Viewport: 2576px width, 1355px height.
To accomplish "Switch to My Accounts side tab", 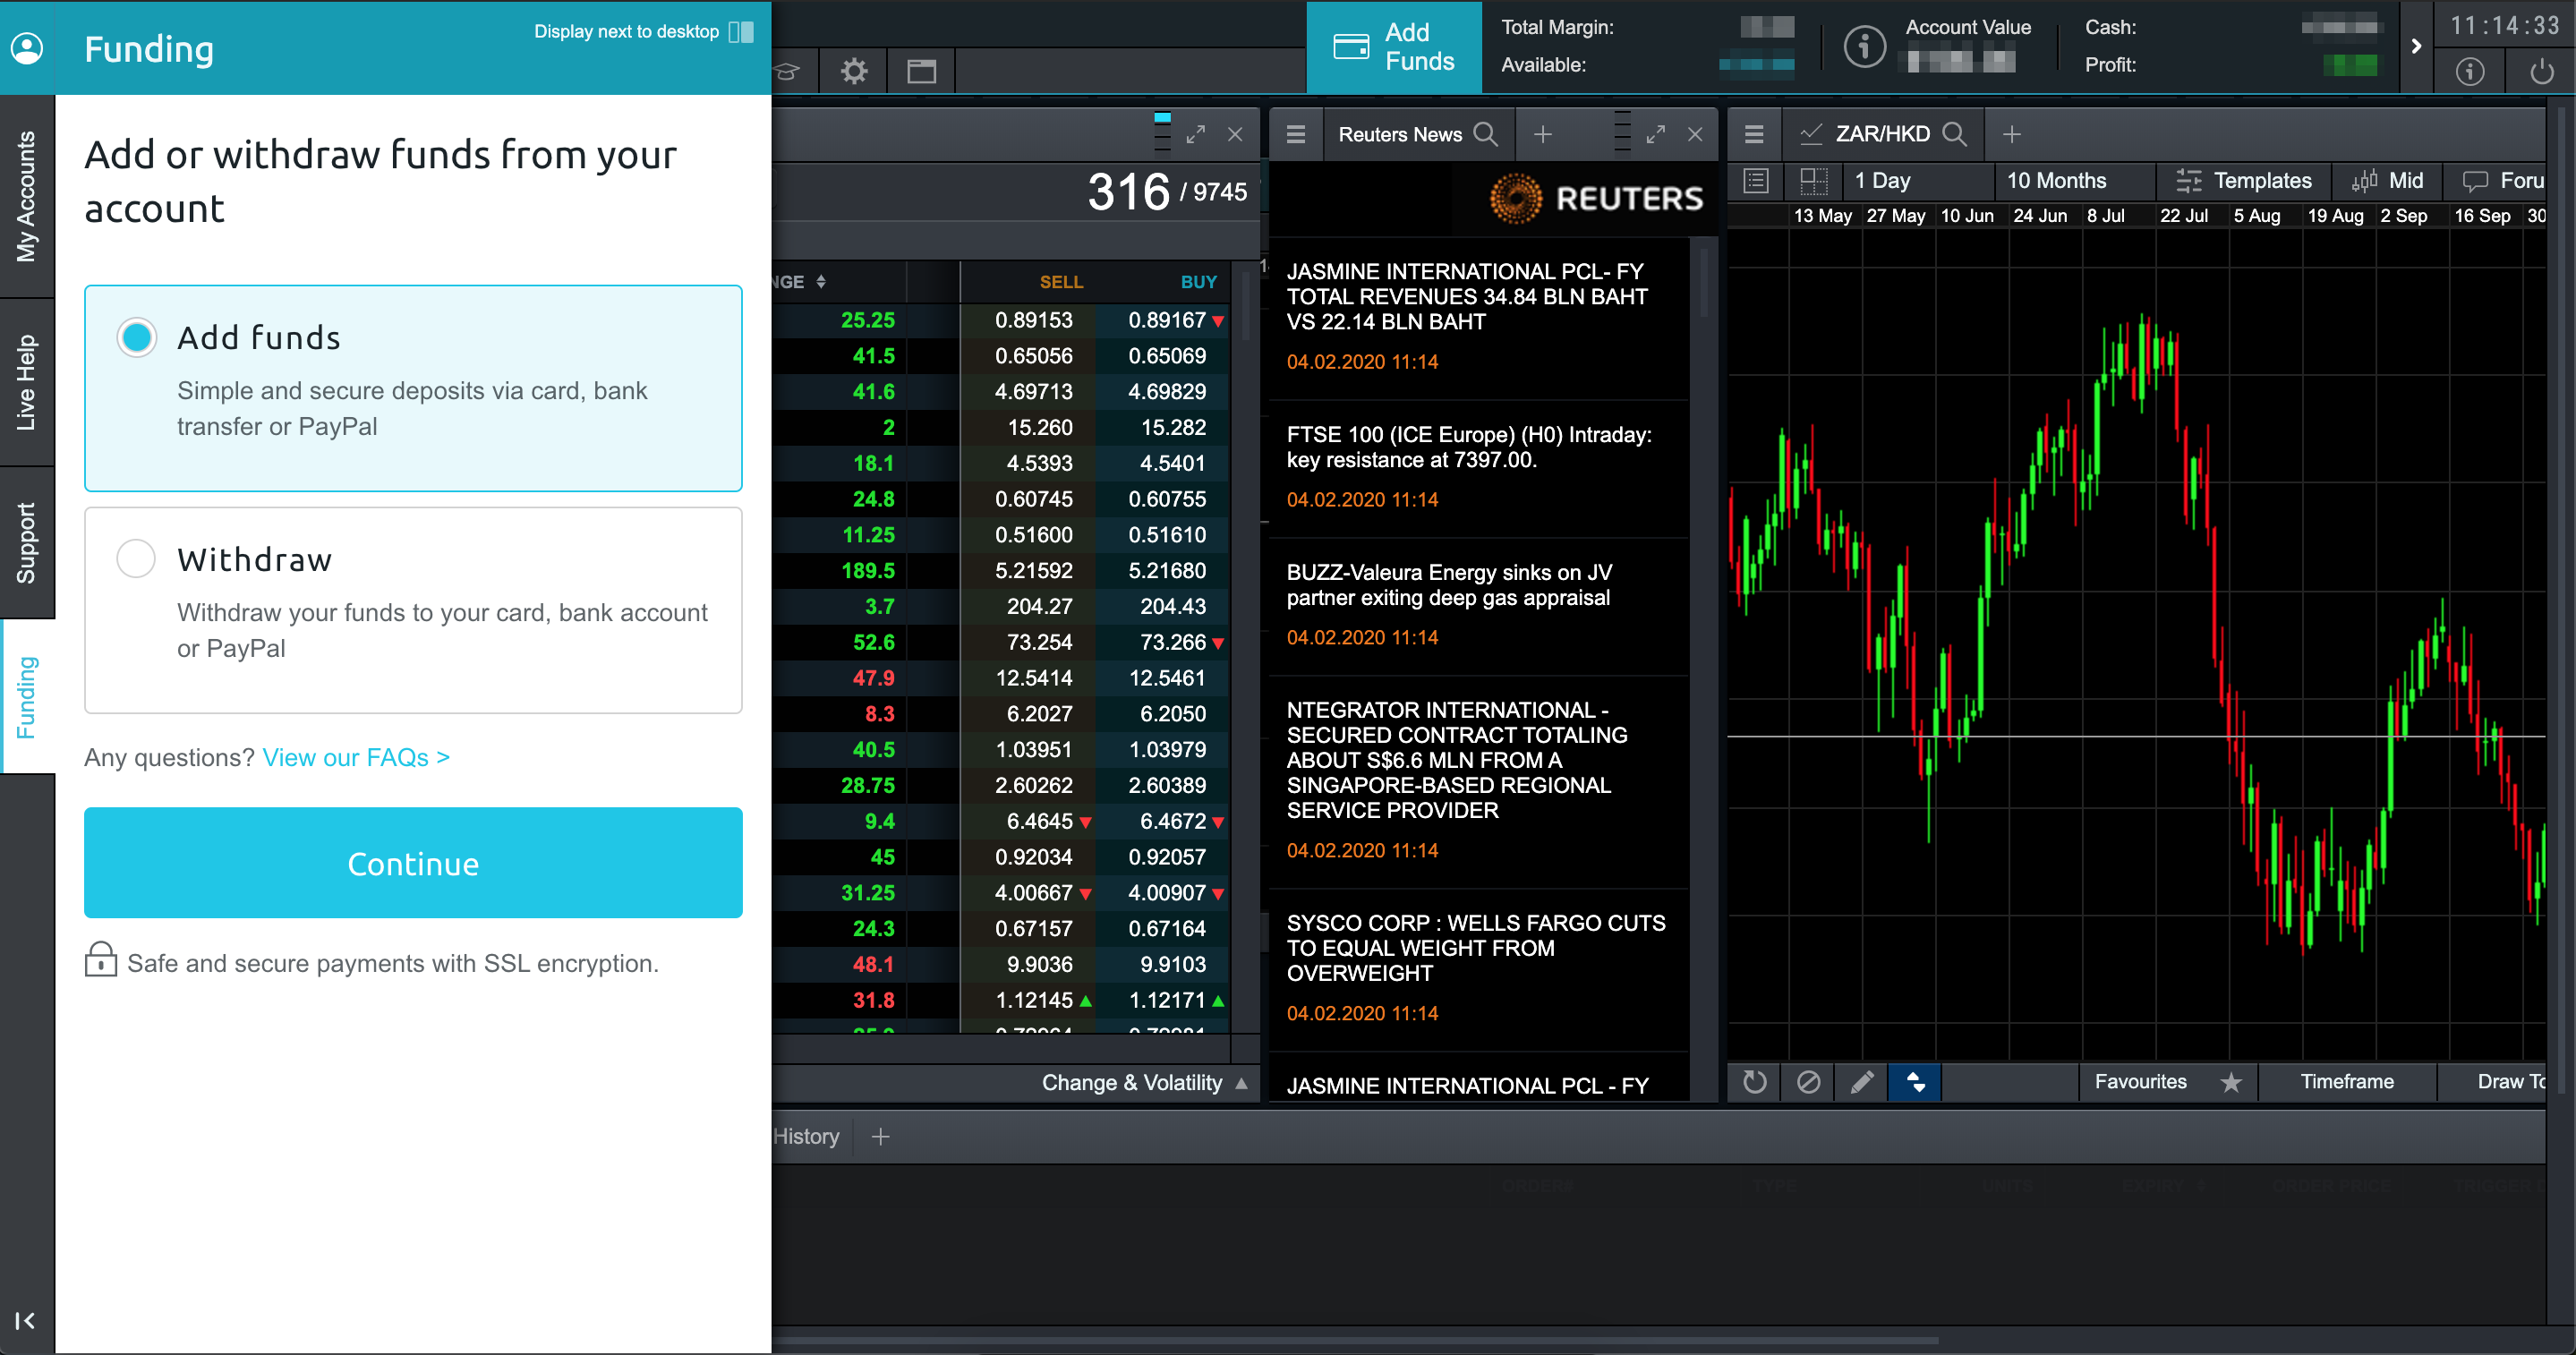I will [x=26, y=197].
